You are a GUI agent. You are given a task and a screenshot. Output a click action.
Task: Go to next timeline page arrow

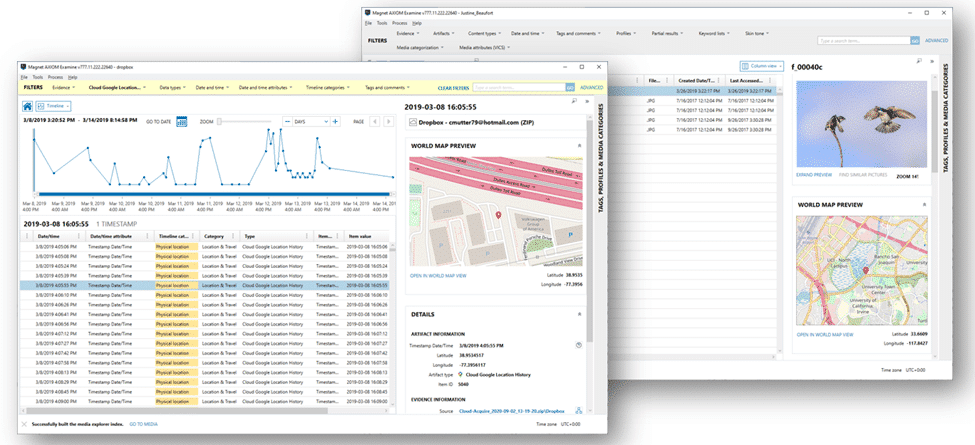coord(387,122)
